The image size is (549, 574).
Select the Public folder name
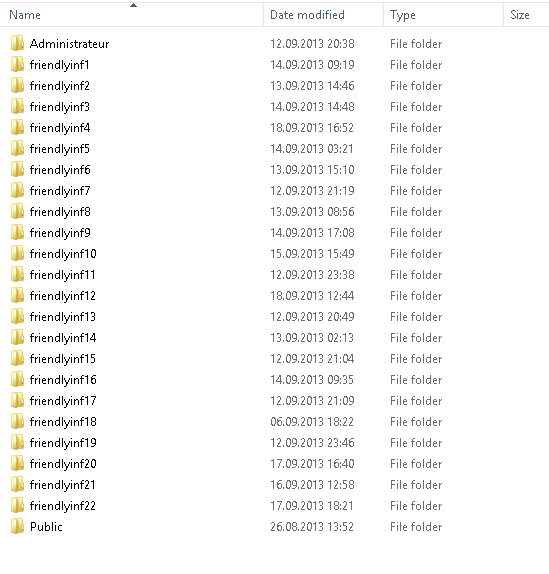tap(46, 526)
